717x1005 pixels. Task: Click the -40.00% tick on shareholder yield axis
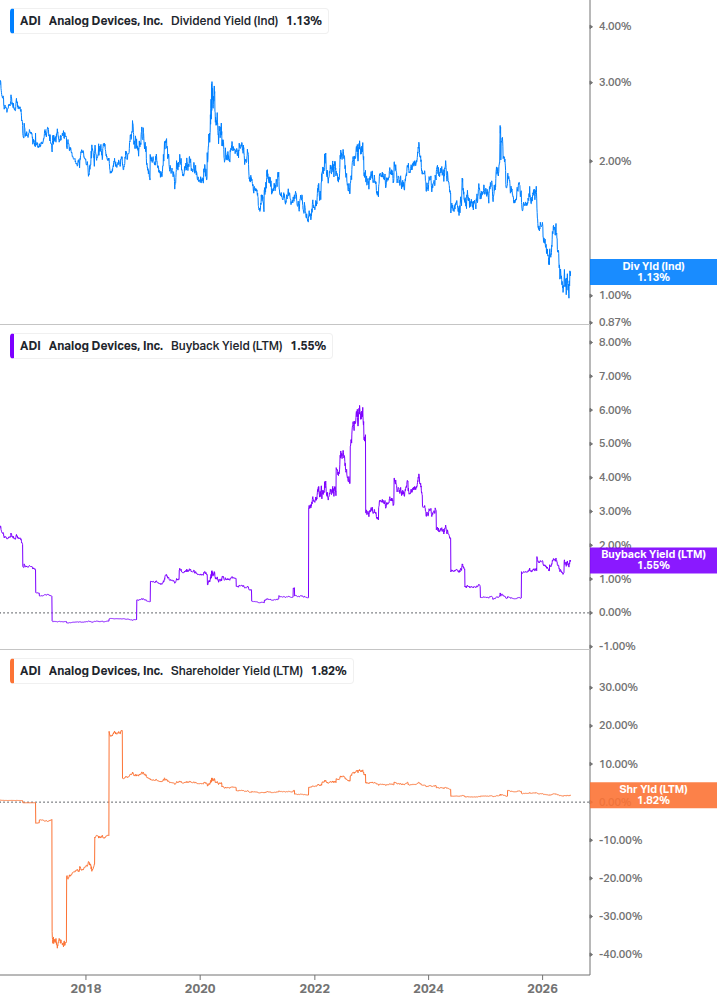click(620, 954)
